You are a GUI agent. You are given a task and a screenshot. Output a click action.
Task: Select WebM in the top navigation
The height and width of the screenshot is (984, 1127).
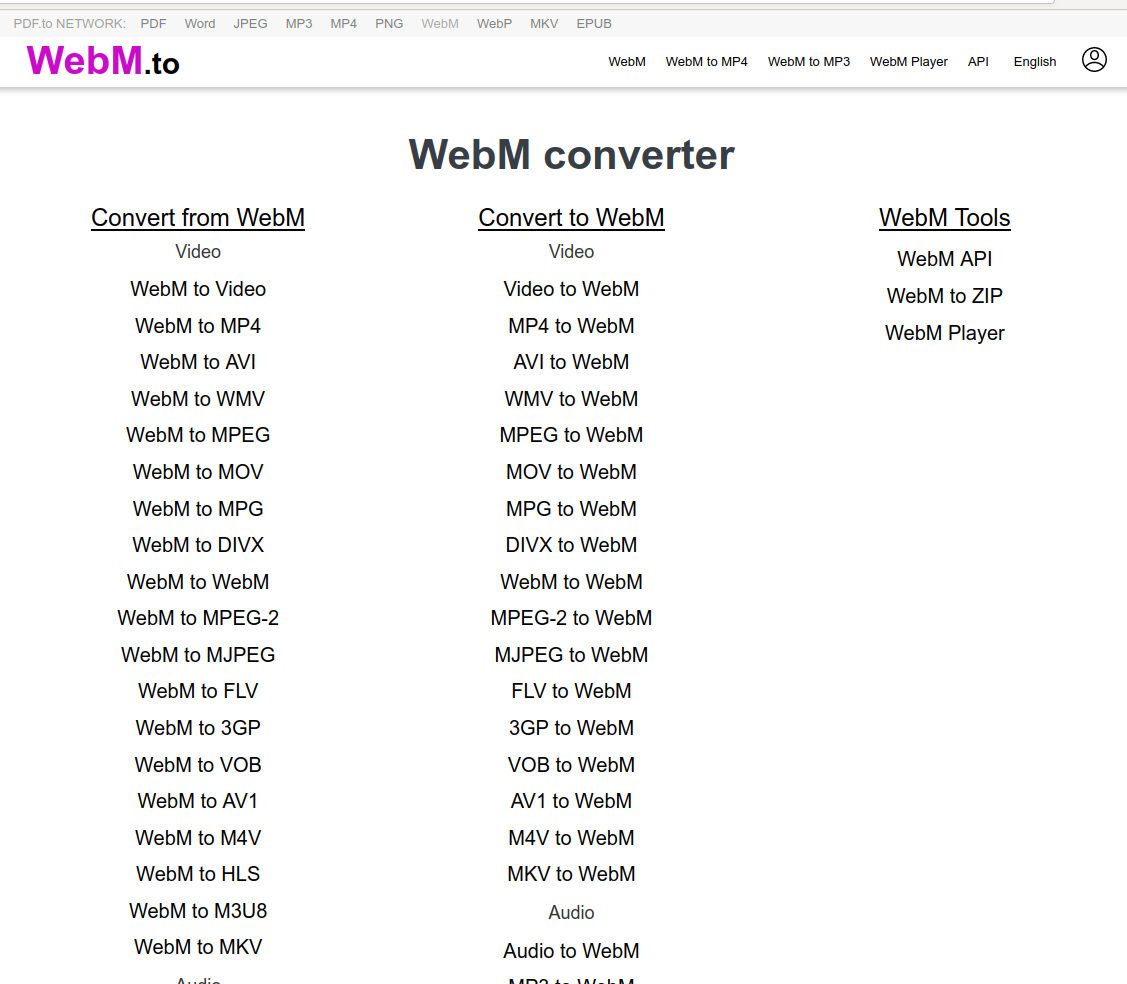pyautogui.click(x=627, y=61)
